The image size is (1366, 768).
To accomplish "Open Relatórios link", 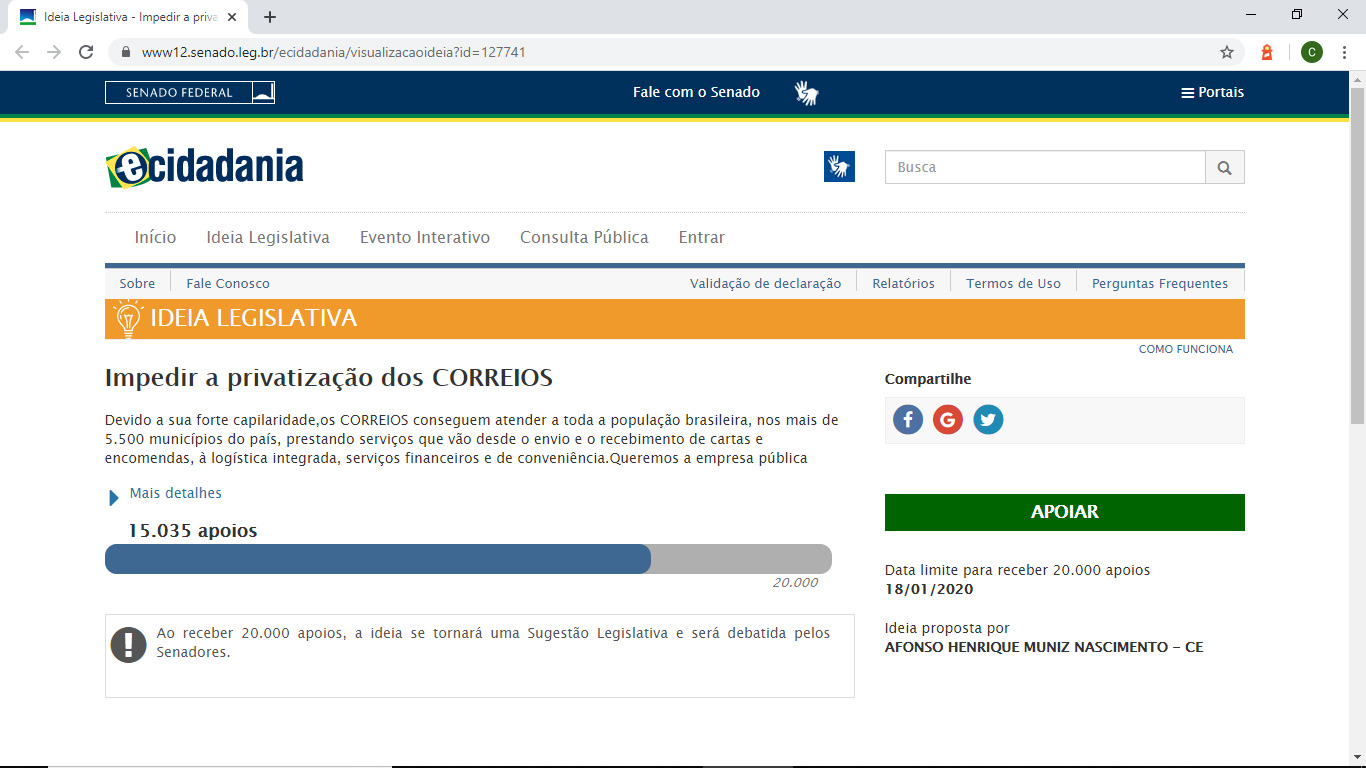I will click(x=903, y=283).
